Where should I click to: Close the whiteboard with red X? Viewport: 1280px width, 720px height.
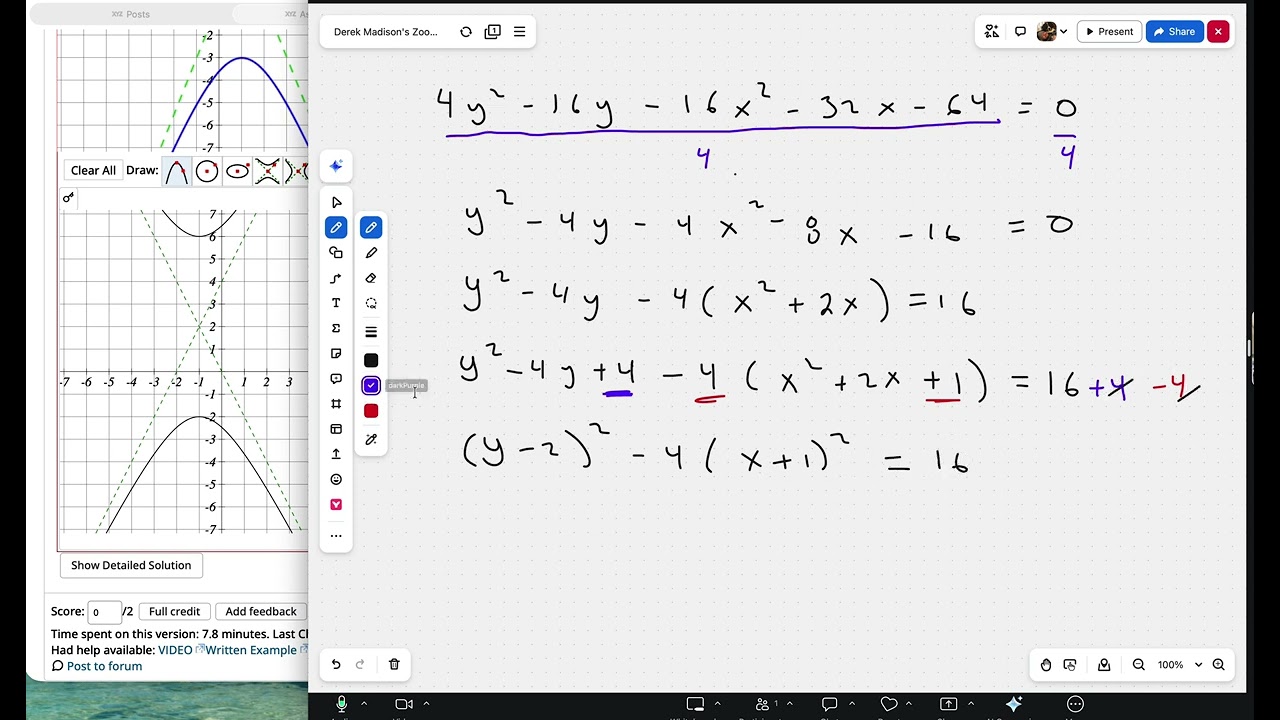[1218, 32]
